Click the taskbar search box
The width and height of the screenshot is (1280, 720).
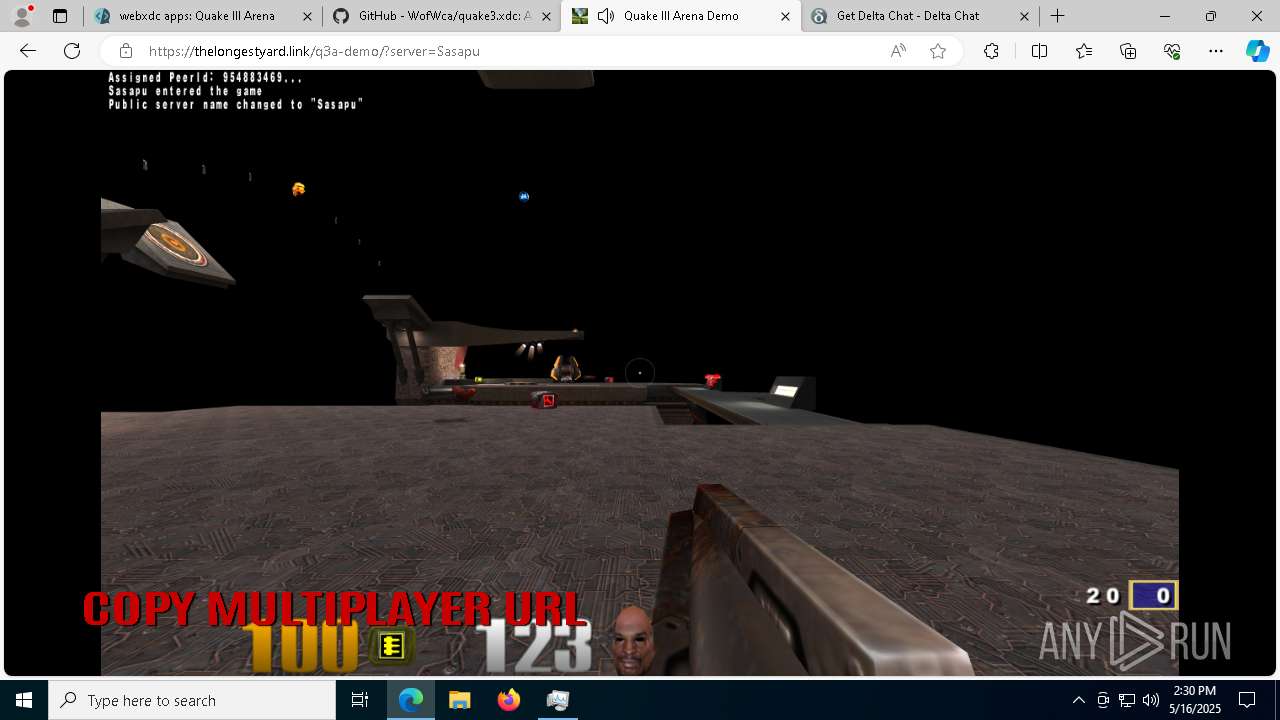192,700
